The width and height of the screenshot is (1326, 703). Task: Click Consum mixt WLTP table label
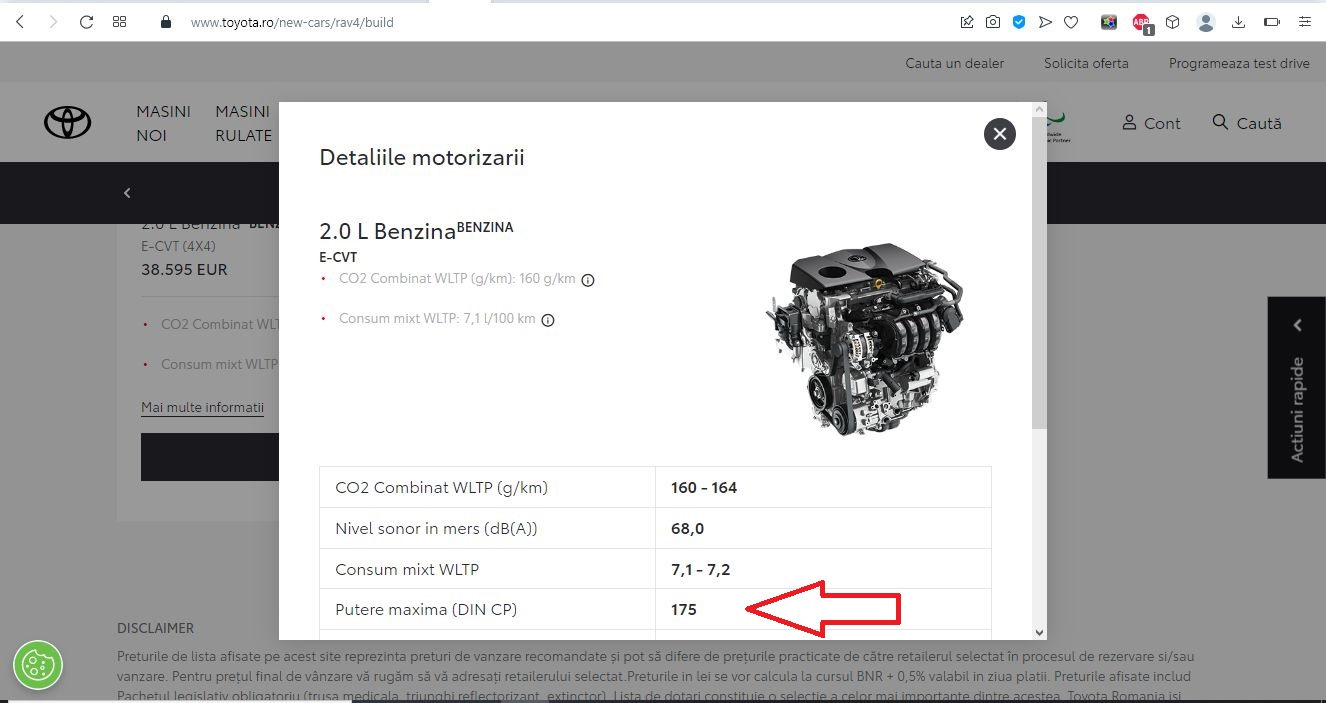tap(407, 569)
